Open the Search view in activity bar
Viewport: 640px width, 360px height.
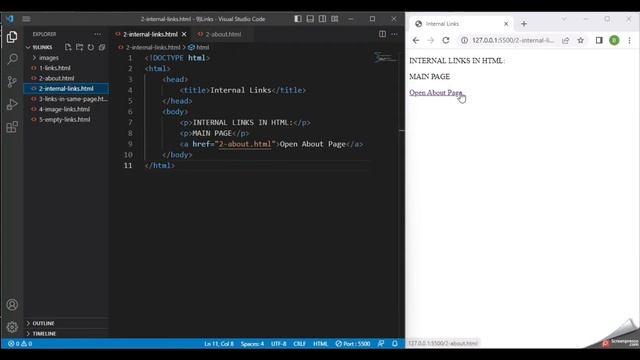pyautogui.click(x=12, y=59)
